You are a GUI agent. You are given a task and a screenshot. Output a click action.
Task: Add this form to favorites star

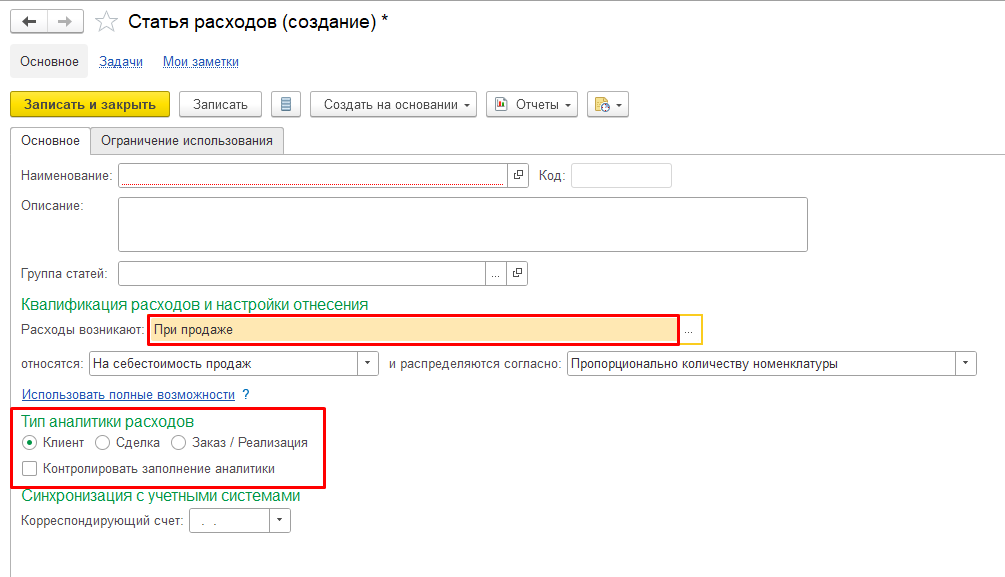point(104,21)
